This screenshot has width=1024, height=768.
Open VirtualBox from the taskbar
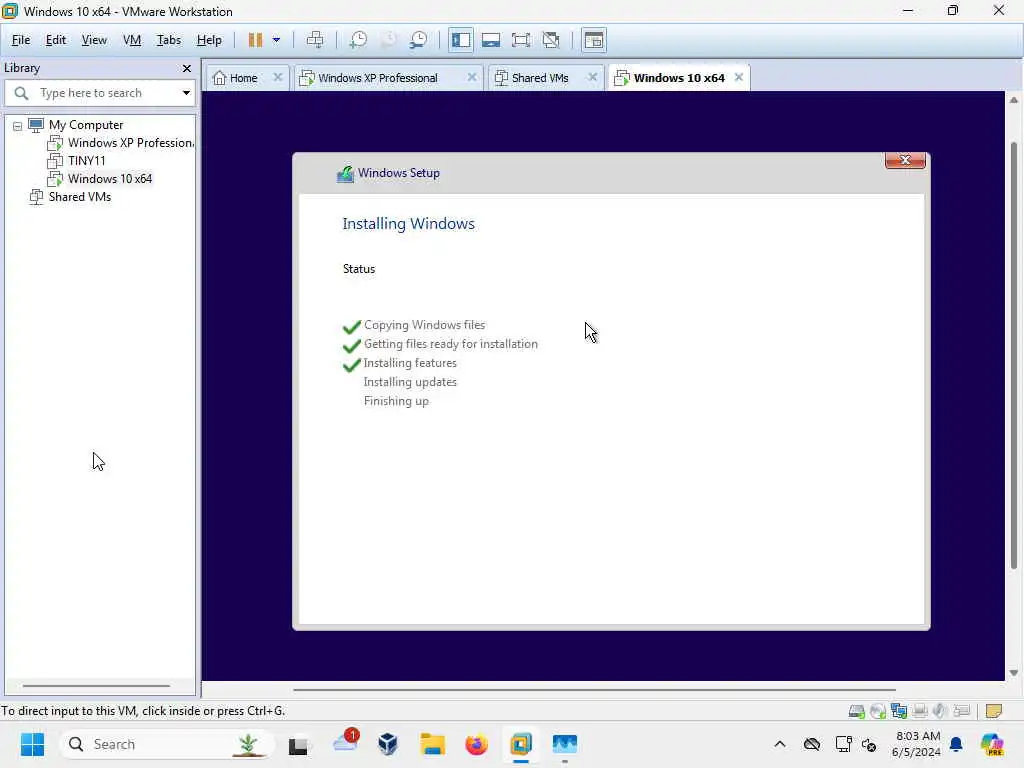[x=388, y=744]
